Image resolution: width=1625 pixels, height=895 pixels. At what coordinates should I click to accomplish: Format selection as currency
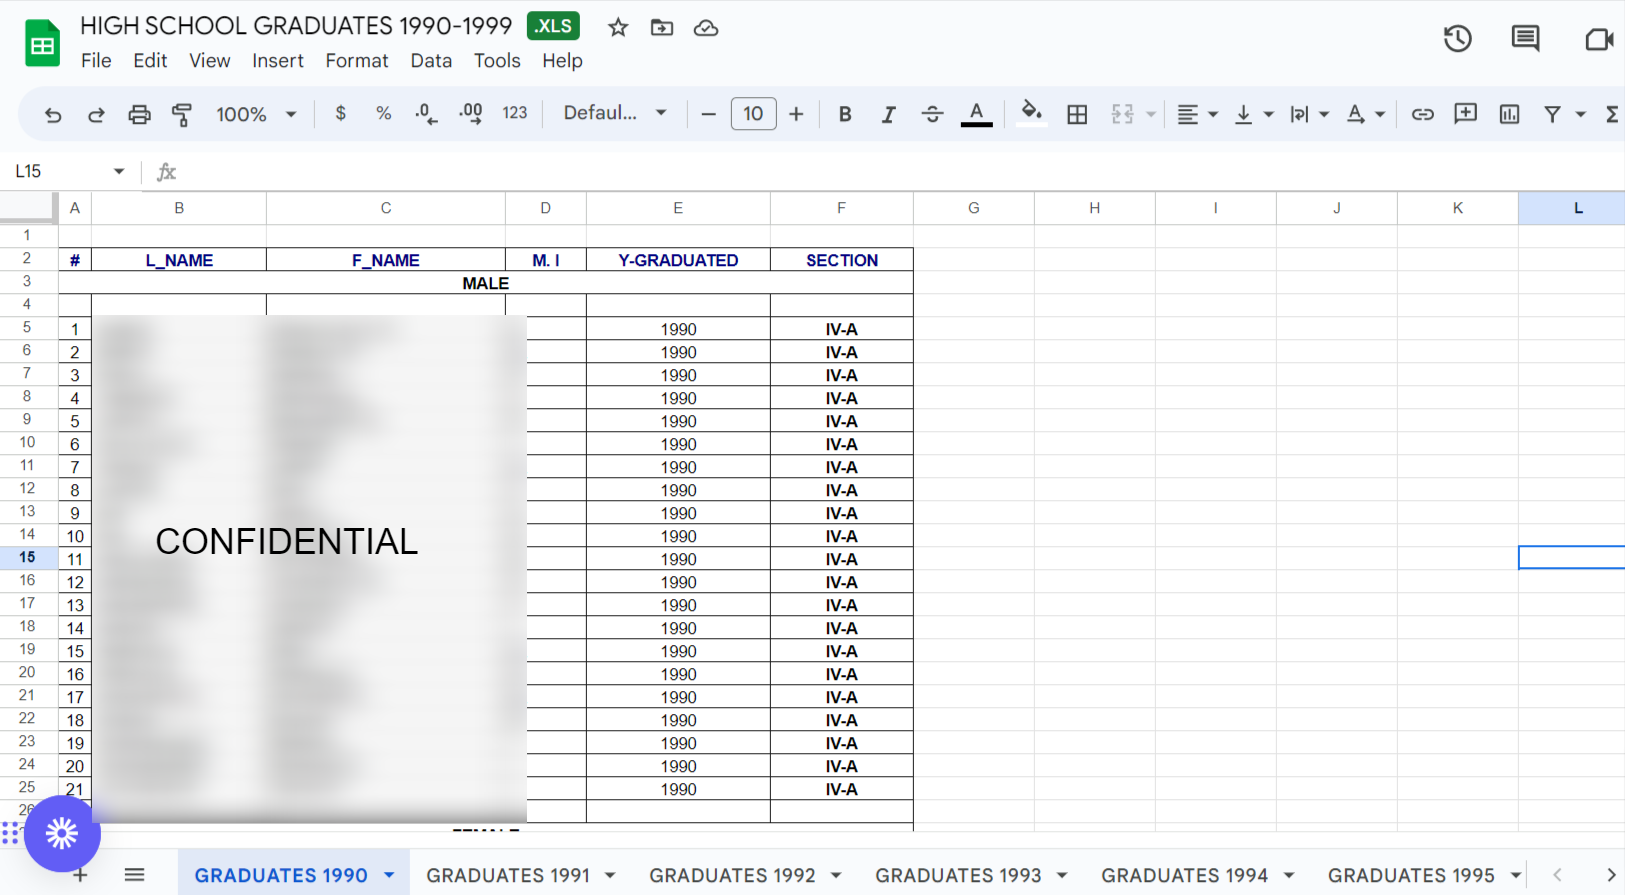pyautogui.click(x=341, y=114)
